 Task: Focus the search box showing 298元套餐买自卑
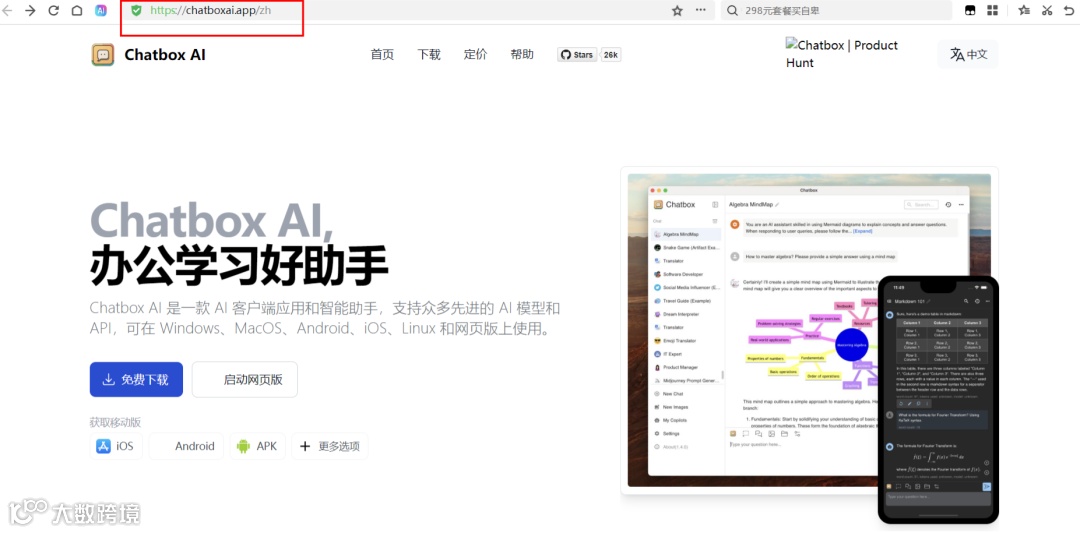(836, 10)
